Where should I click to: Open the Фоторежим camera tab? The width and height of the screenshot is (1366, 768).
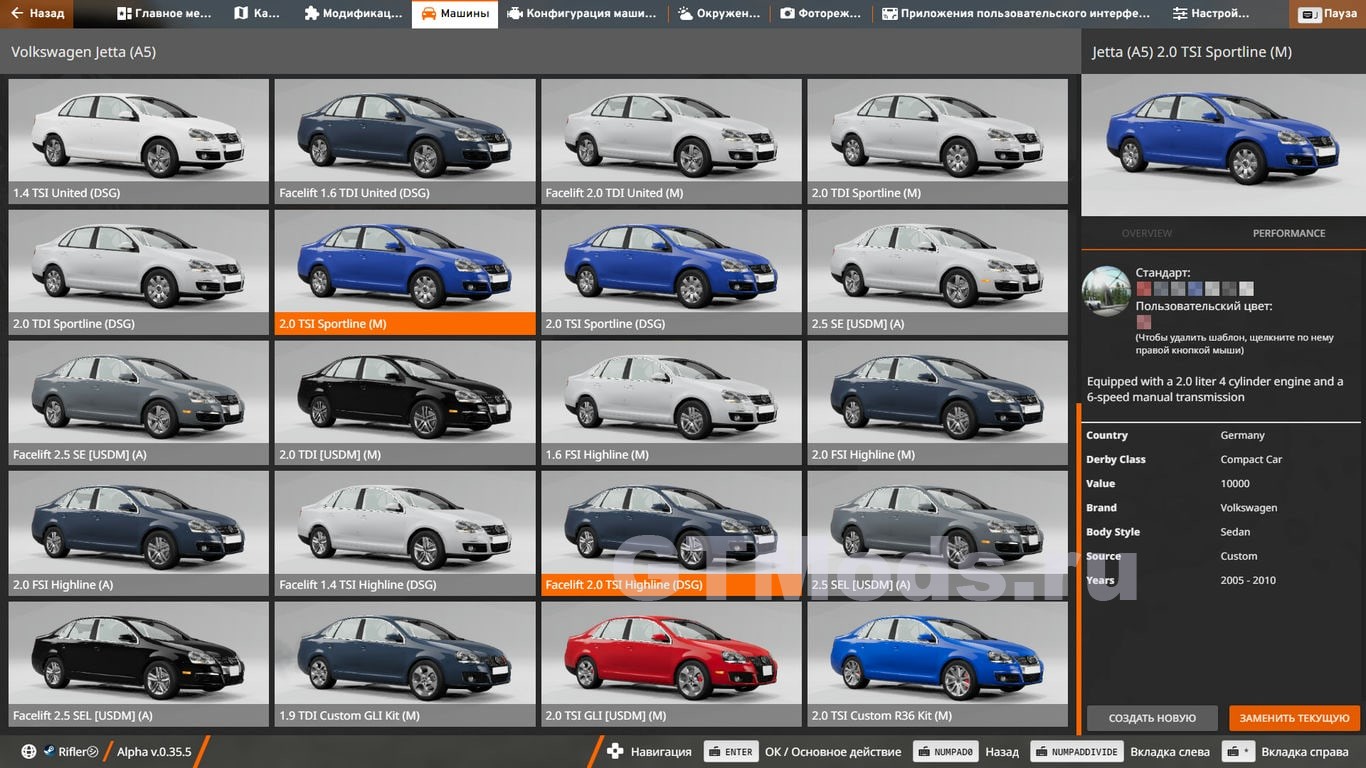821,14
